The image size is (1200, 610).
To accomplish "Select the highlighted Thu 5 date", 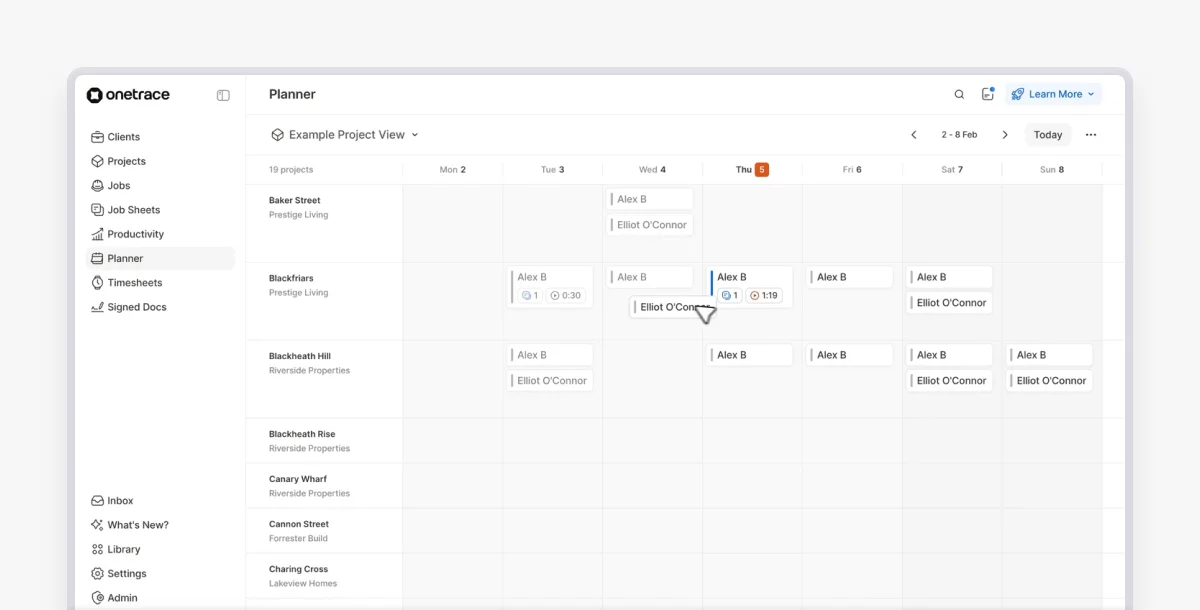I will (x=749, y=169).
